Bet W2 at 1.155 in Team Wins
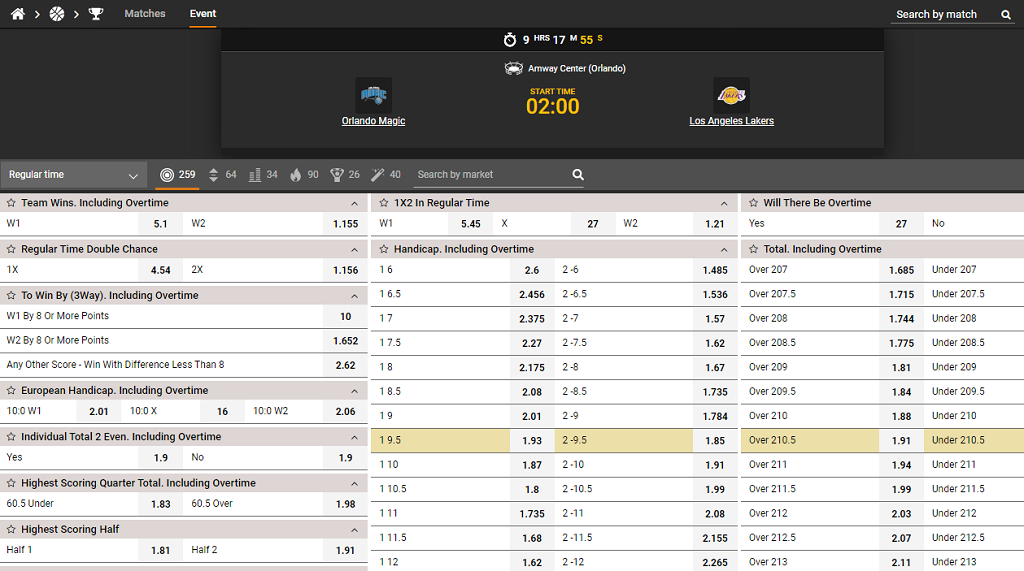The image size is (1024, 571). point(345,223)
